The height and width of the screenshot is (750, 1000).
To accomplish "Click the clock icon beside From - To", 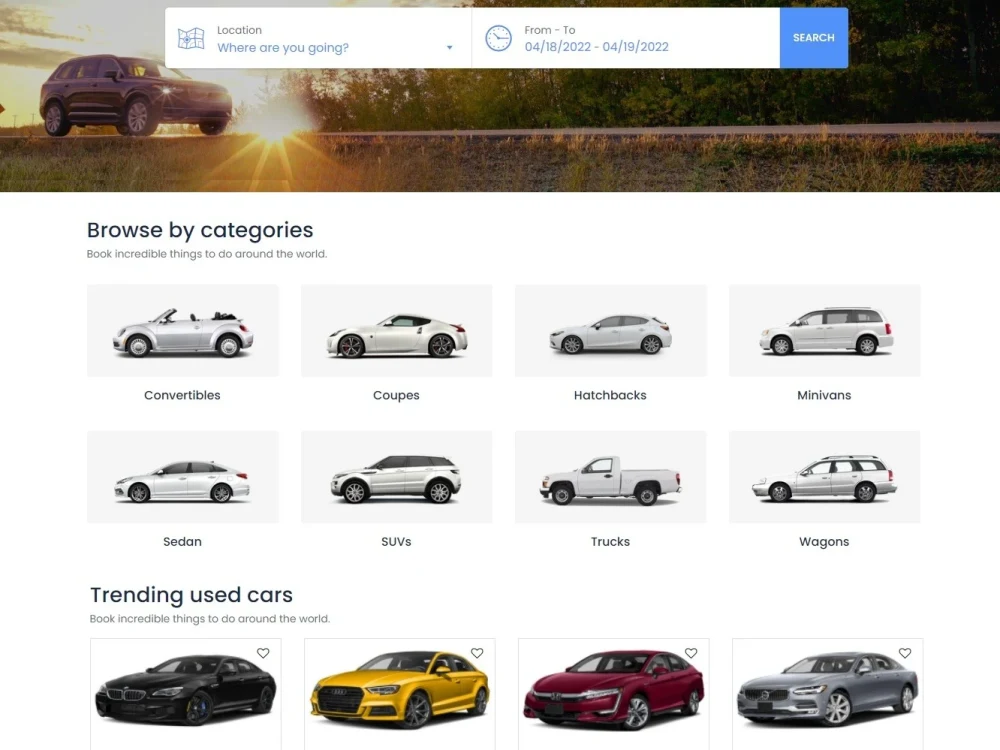I will 498,38.
